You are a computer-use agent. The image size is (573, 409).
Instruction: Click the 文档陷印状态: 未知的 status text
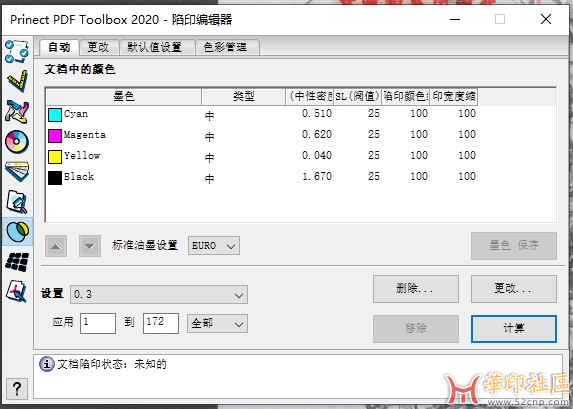tap(112, 364)
